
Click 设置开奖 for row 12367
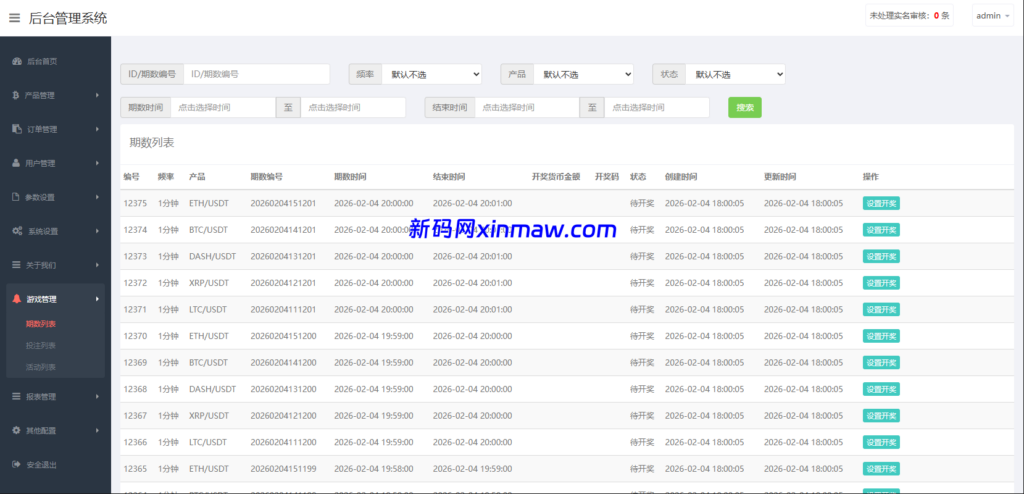881,416
